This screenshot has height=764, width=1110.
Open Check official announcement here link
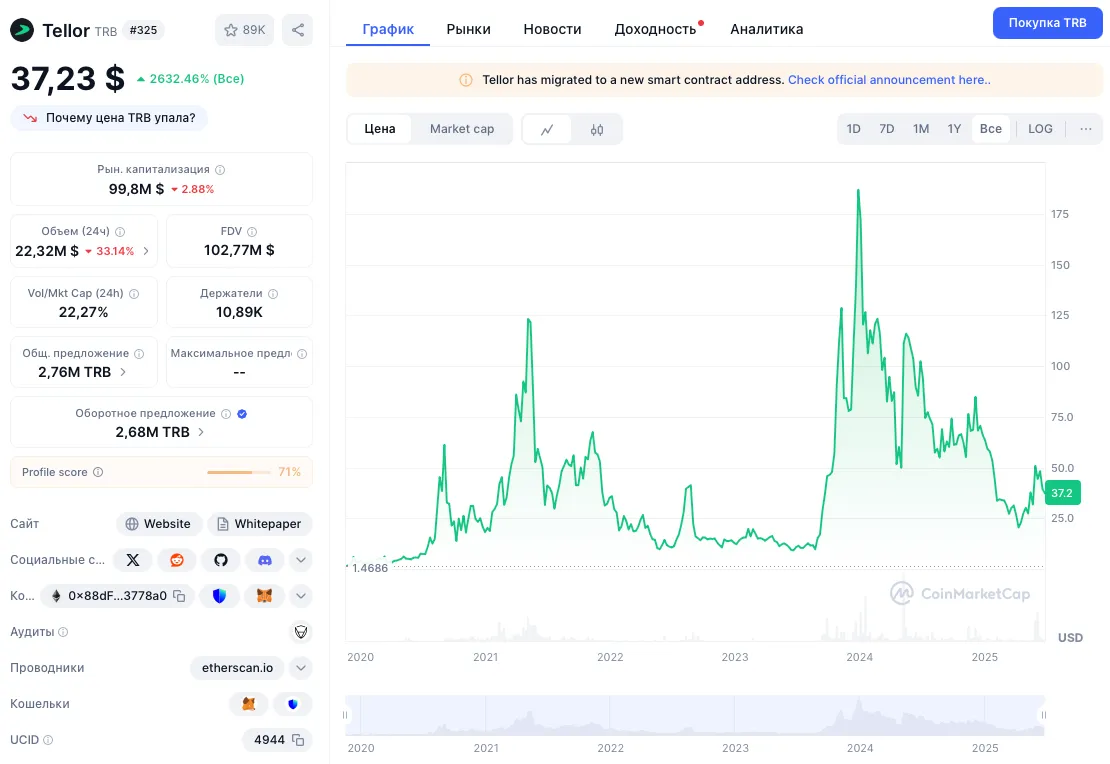coord(889,80)
